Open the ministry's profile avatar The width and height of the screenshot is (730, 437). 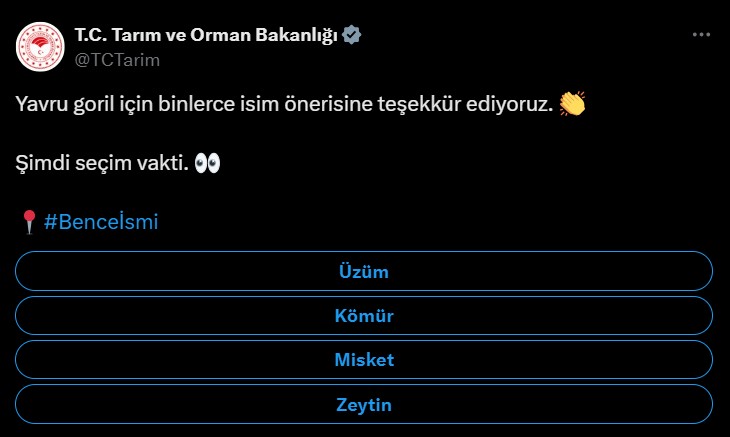click(39, 47)
